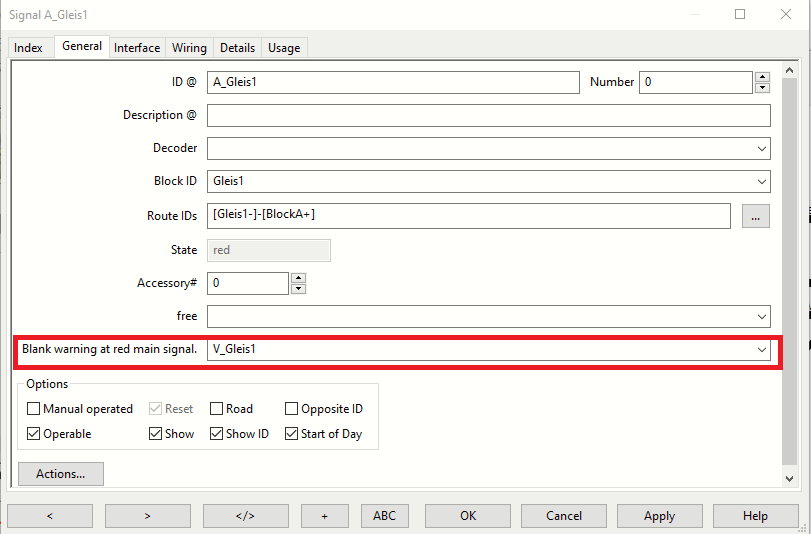Enable the Manual operated checkbox

[x=35, y=409]
